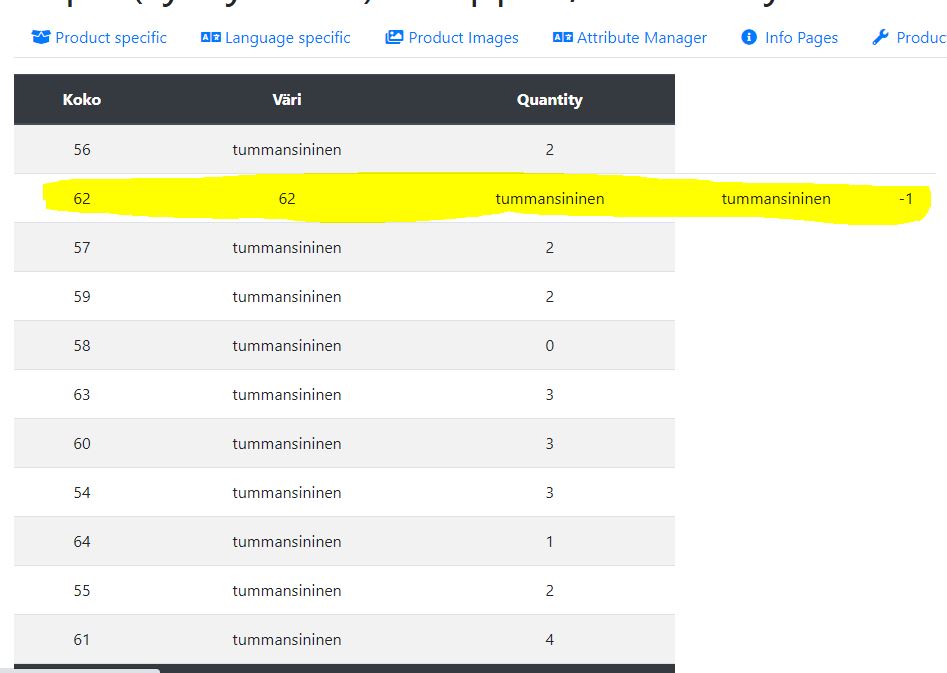Click tummansininen in the size 61 row

(x=287, y=639)
